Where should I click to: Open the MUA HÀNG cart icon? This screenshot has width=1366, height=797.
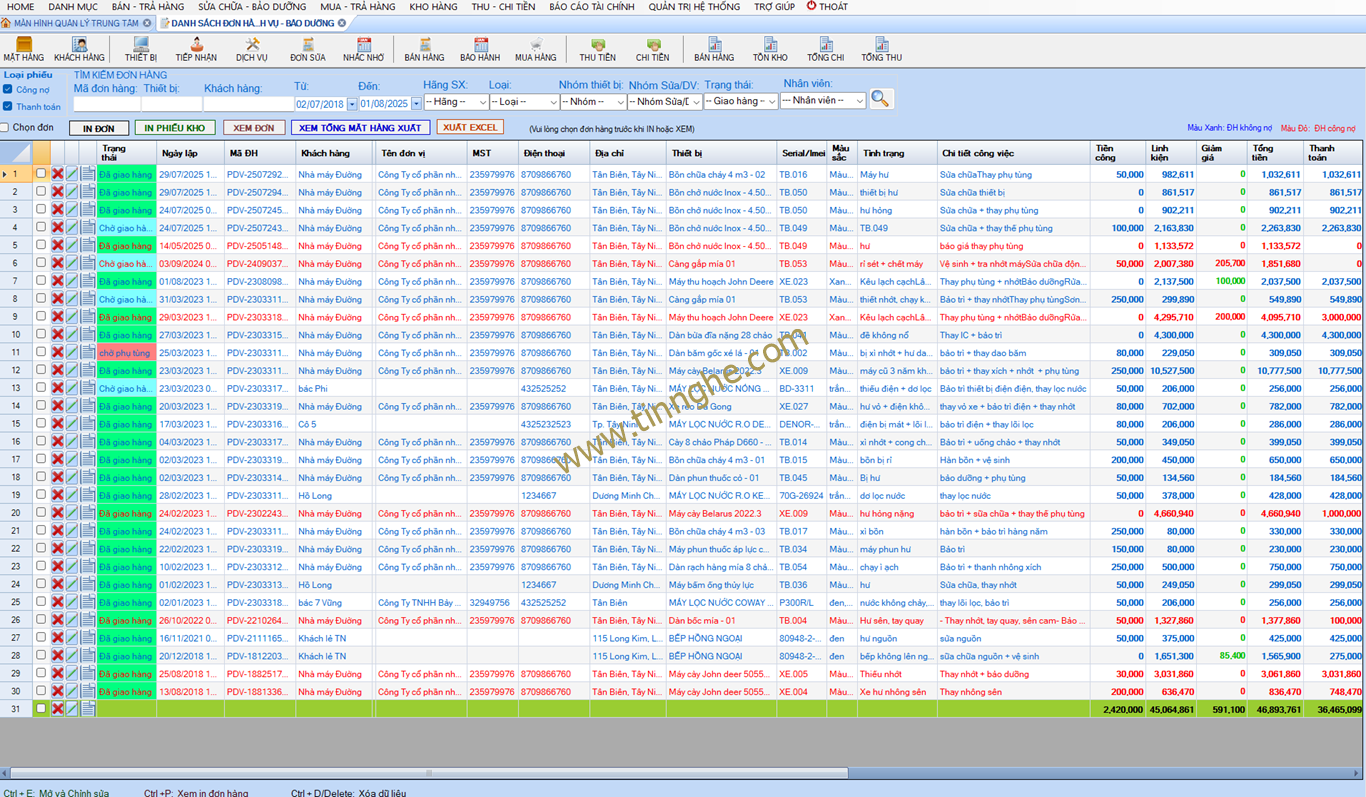pos(536,49)
